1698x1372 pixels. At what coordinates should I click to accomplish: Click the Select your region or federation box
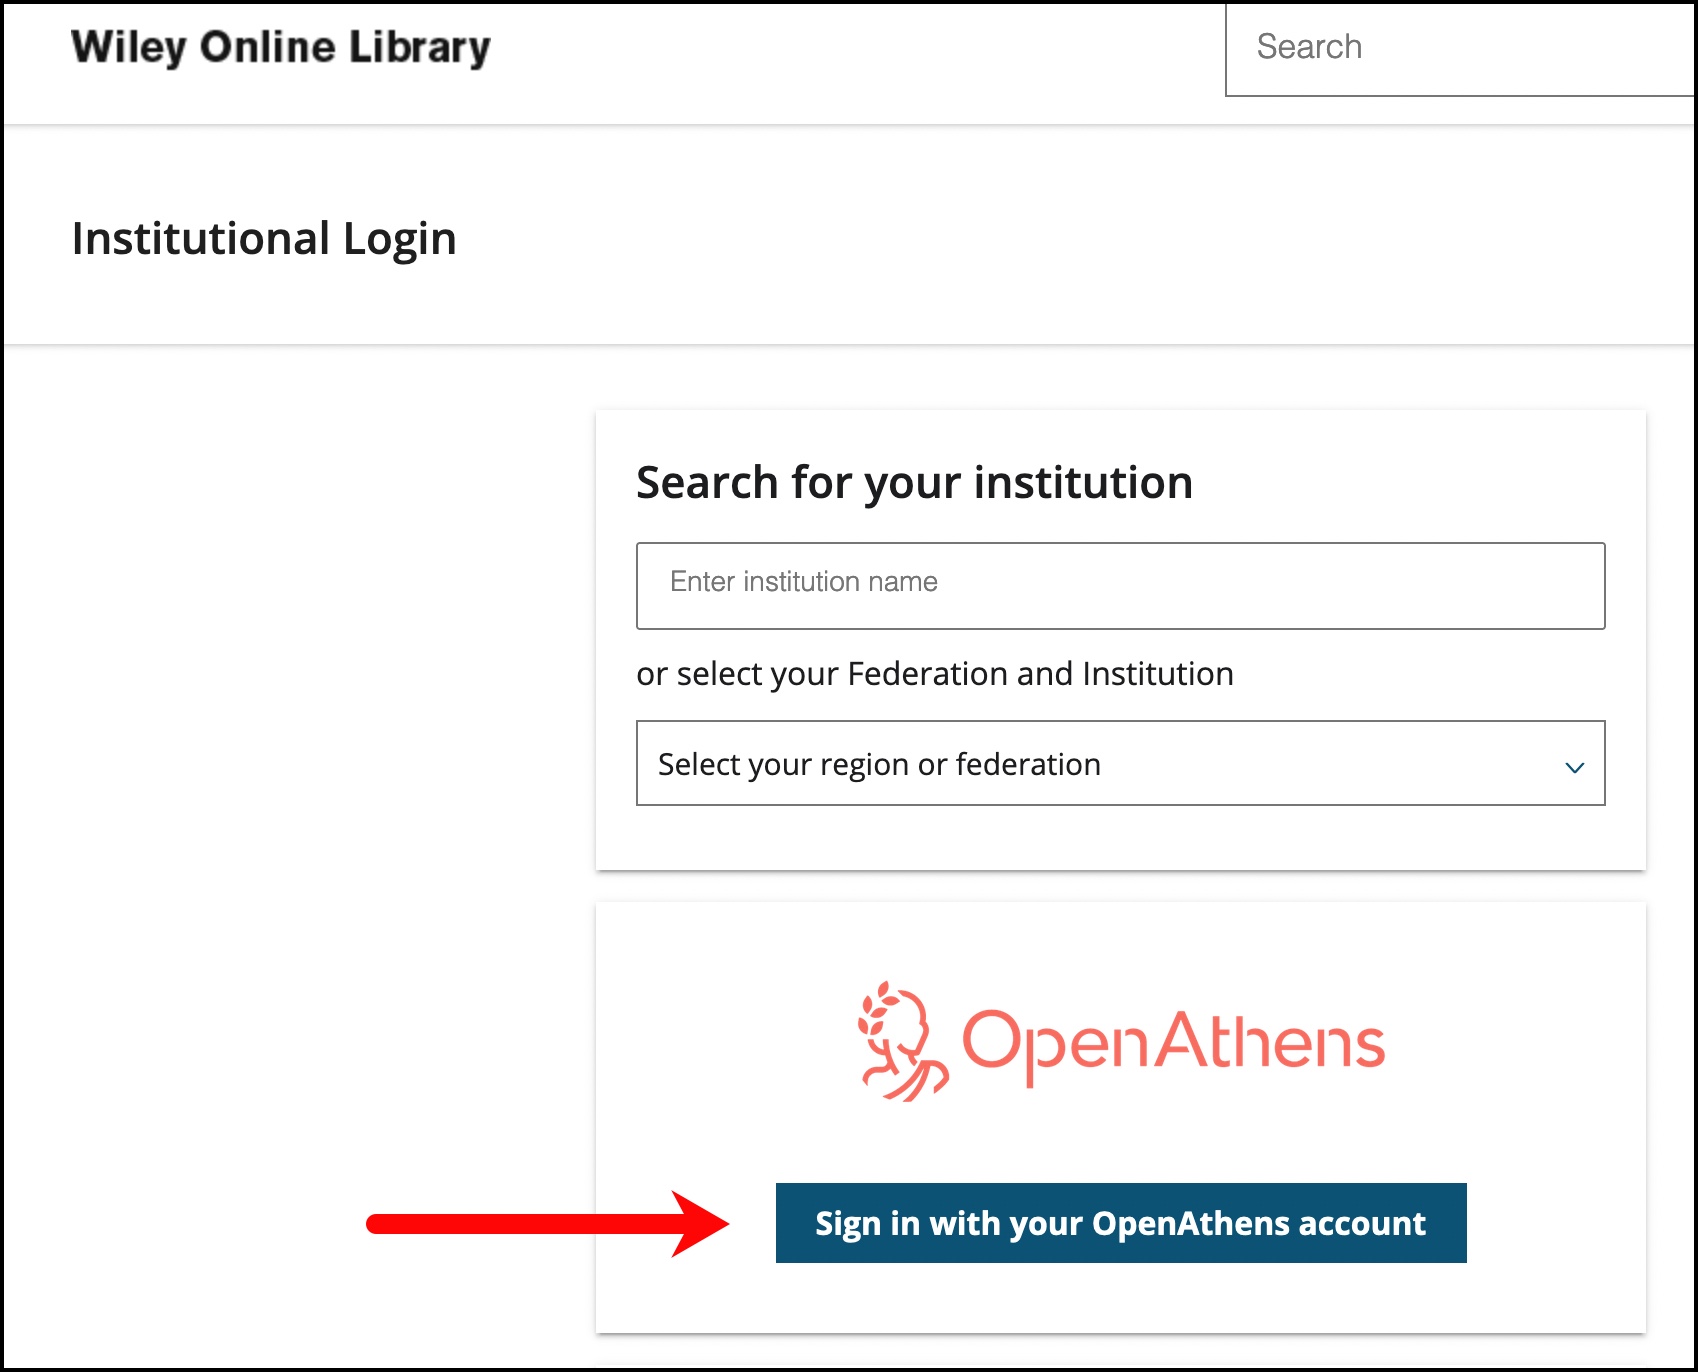tap(1120, 764)
